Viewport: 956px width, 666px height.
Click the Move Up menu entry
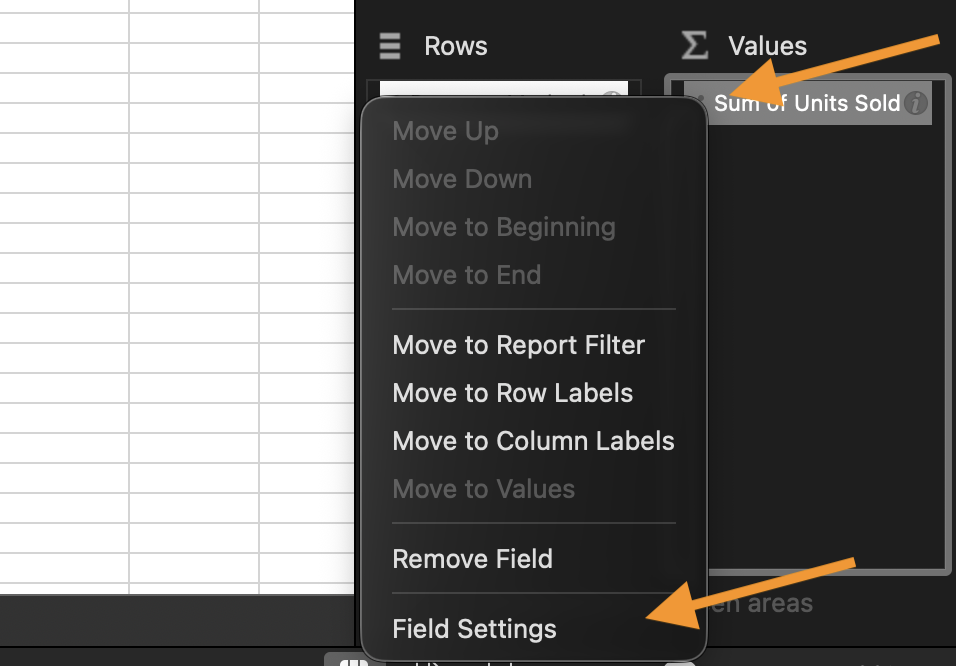pos(445,131)
